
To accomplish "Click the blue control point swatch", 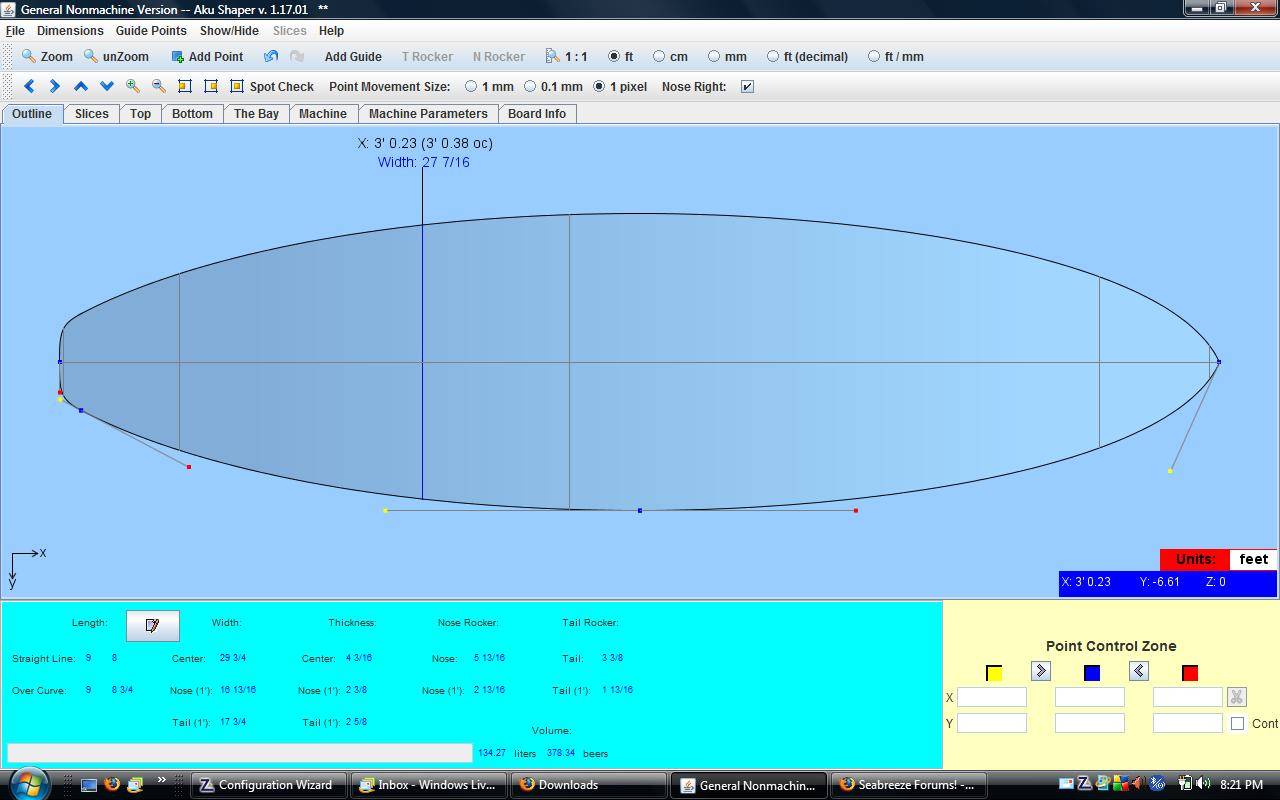I will [1092, 673].
